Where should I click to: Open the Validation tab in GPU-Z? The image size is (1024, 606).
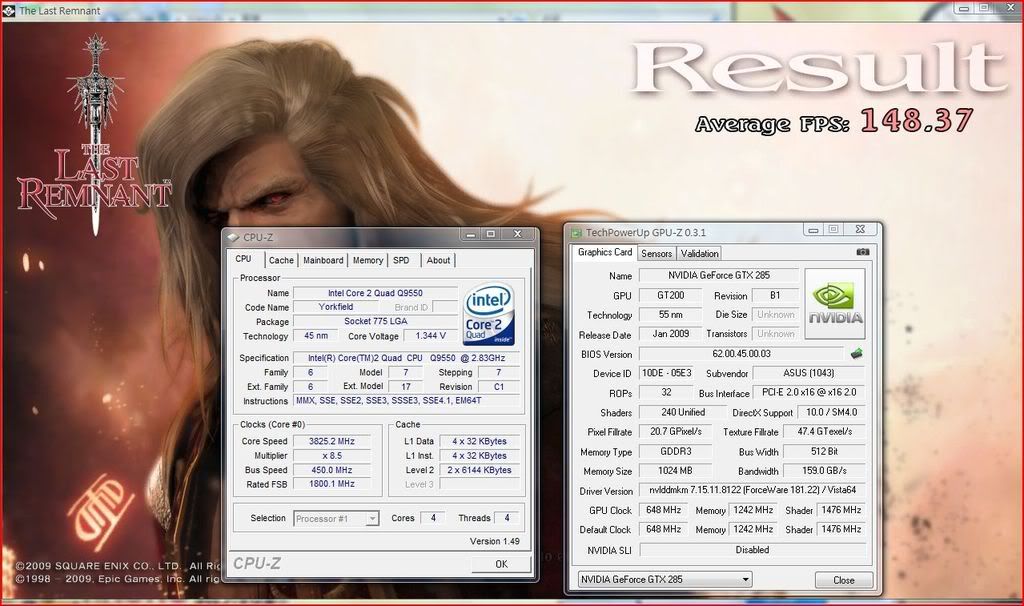pyautogui.click(x=700, y=254)
